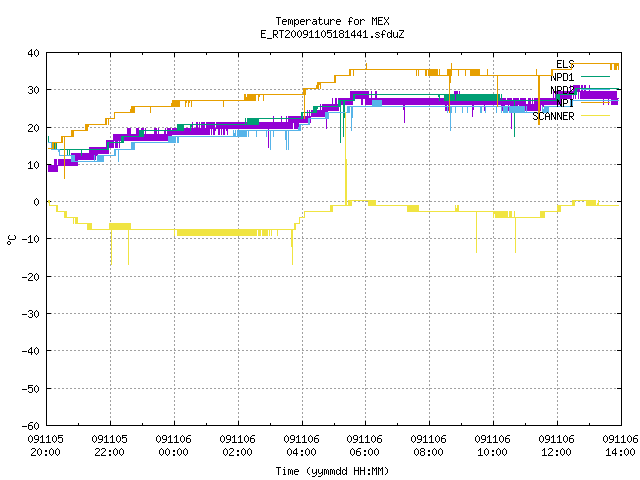Click the x-axis tick 091106 04:00
Screen dimensions: 640x480
coord(302,446)
